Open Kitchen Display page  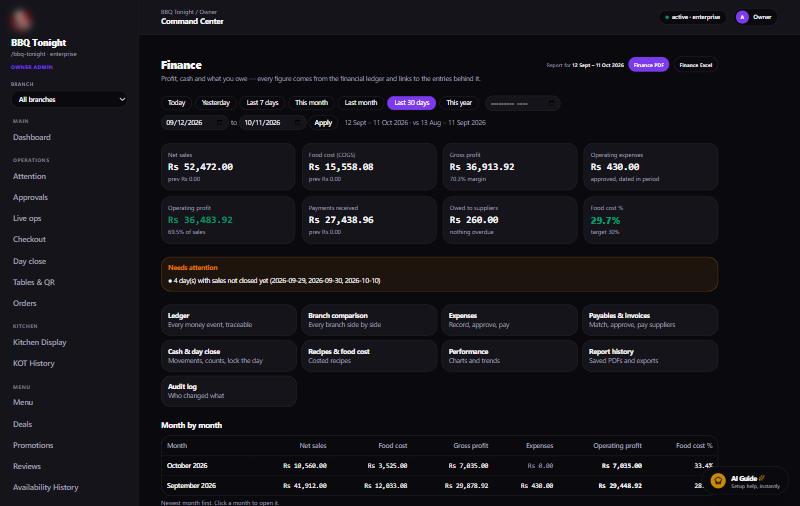pos(40,342)
